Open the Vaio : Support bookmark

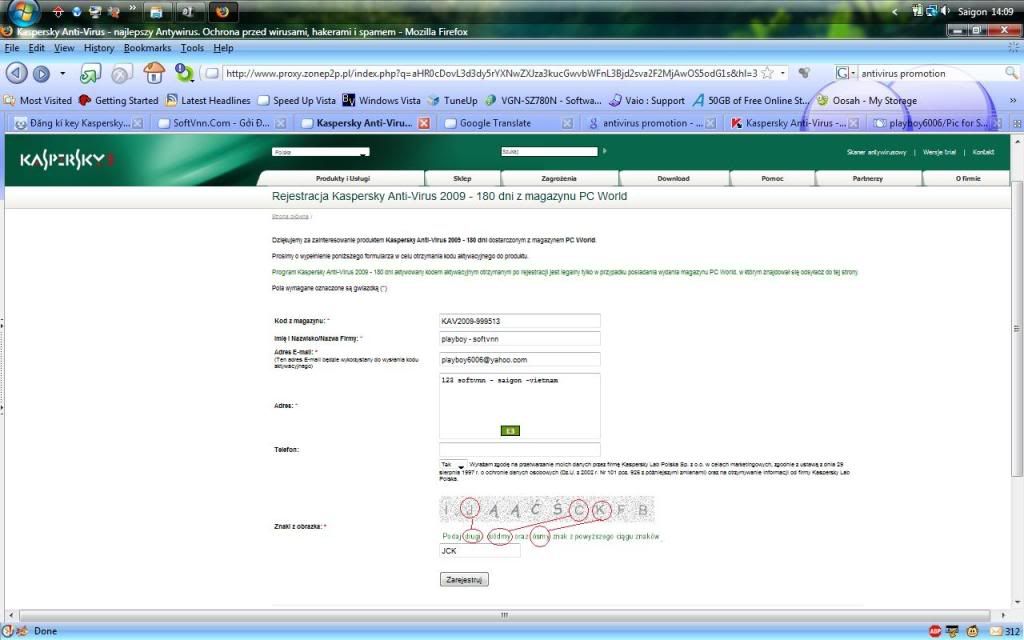pos(647,101)
